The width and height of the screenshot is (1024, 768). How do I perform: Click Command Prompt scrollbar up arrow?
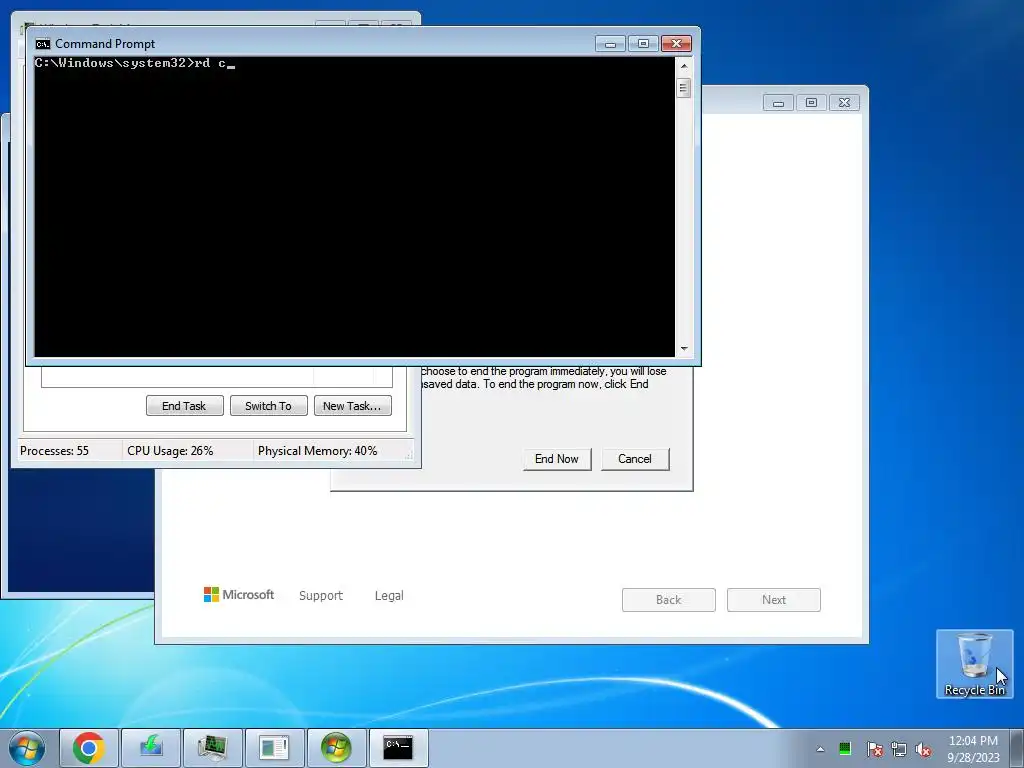(684, 66)
